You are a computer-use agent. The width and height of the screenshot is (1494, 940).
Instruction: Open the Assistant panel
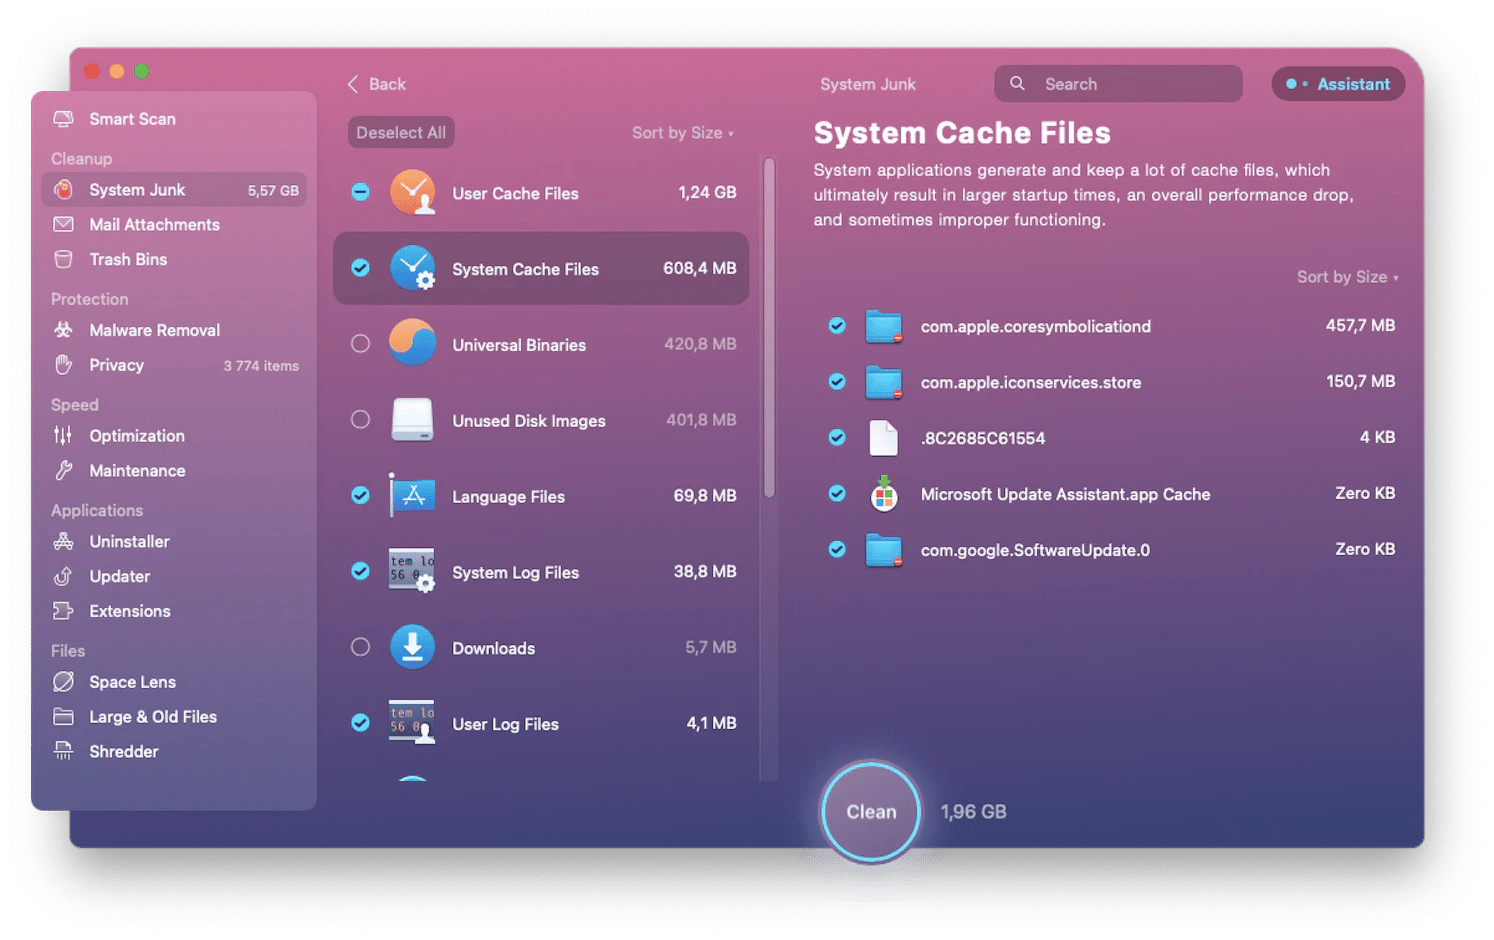[1338, 84]
